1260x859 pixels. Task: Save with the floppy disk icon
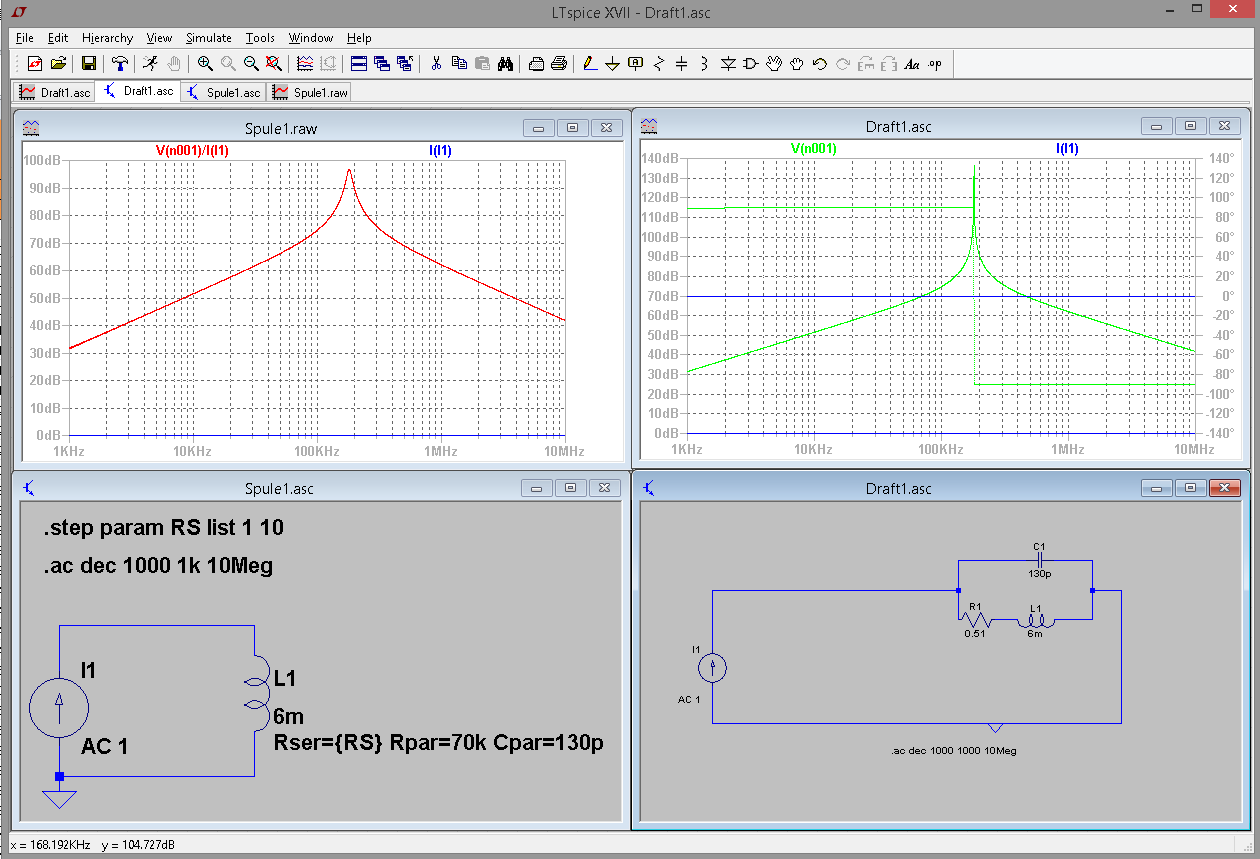[x=89, y=64]
